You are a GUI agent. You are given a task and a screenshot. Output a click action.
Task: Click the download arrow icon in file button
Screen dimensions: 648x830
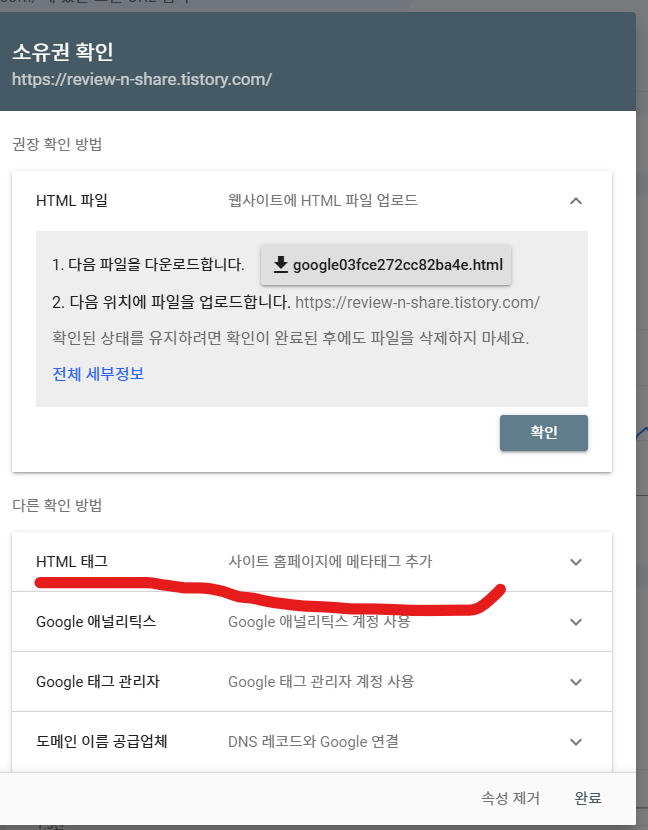(x=281, y=264)
